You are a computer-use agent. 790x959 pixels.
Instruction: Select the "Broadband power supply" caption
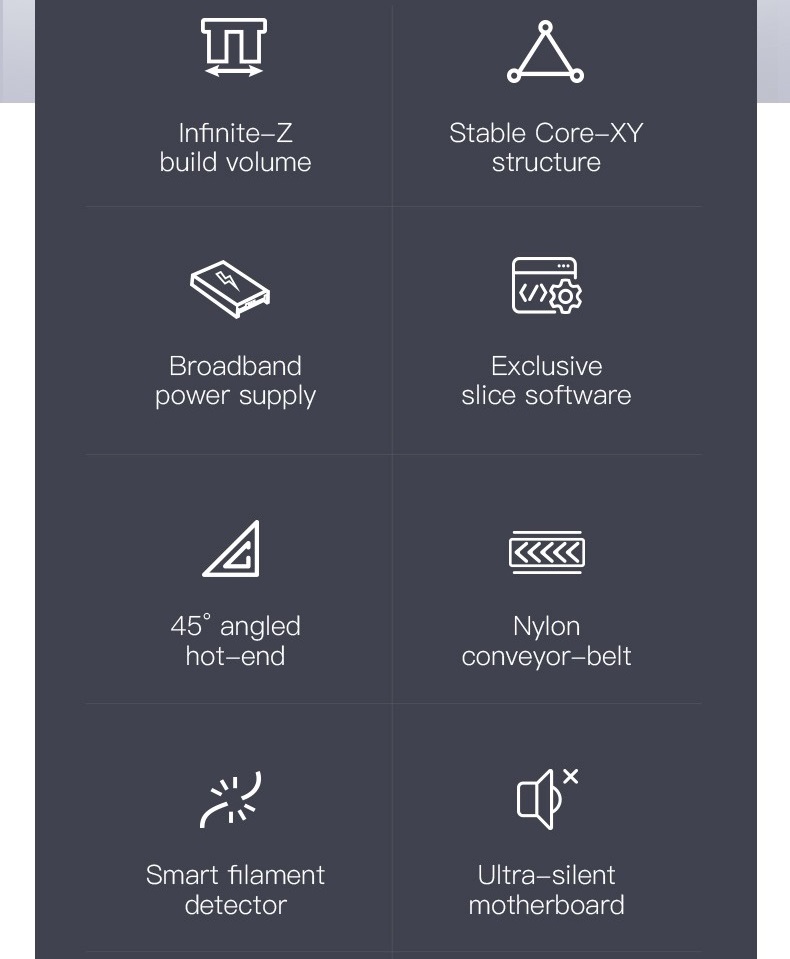tap(235, 381)
